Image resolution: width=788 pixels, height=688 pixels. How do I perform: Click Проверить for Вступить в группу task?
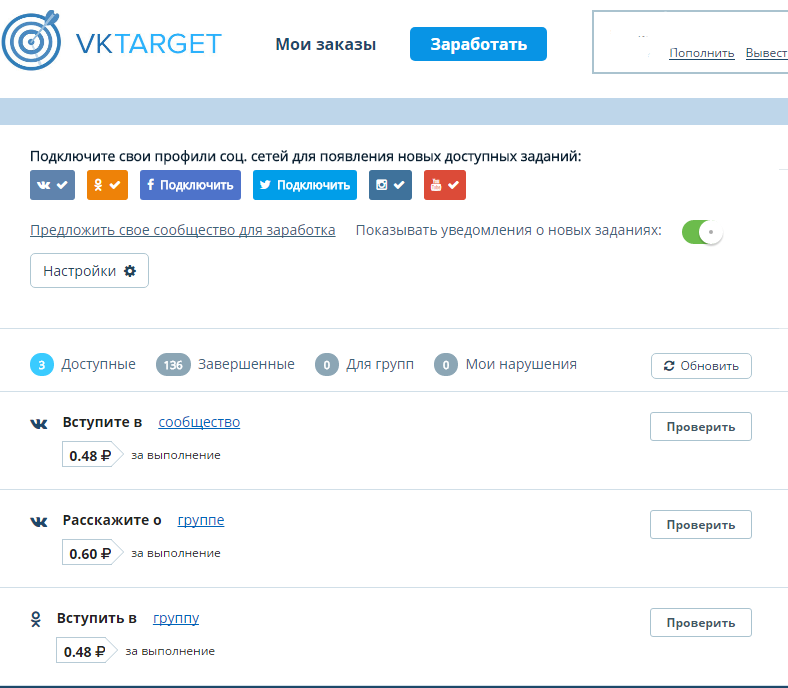coord(701,623)
